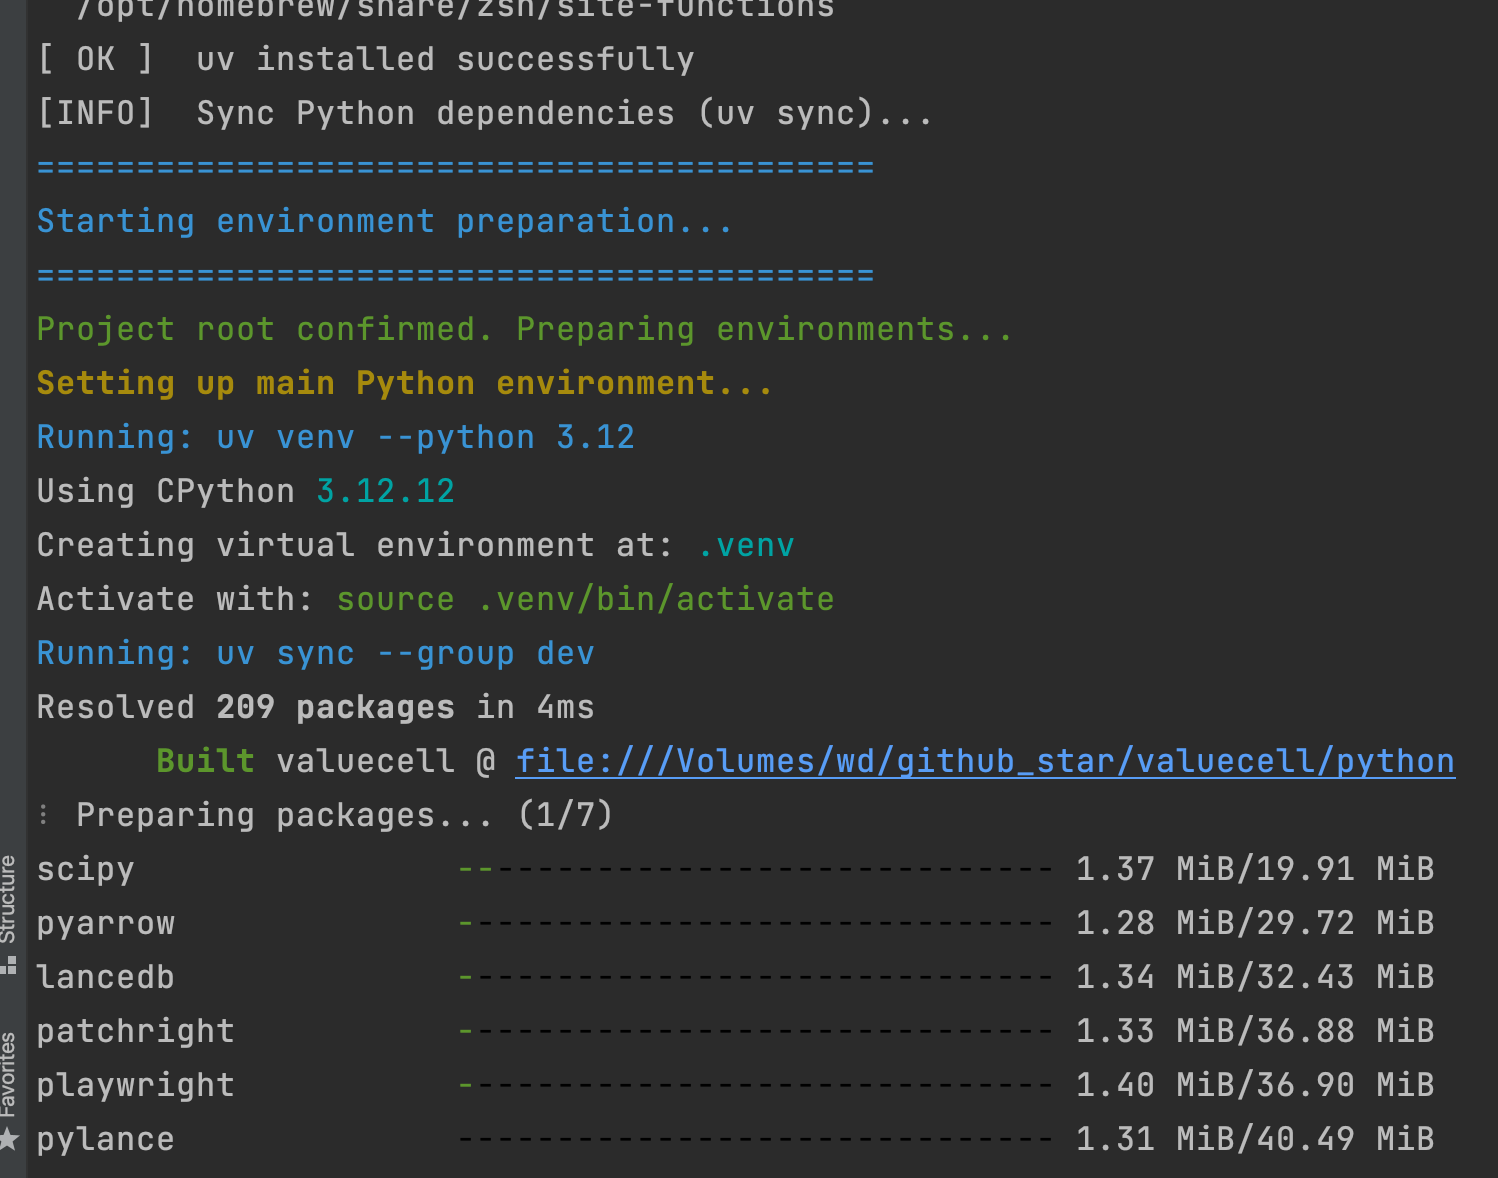Image resolution: width=1498 pixels, height=1178 pixels.
Task: Click the '3.12.12' CPython version text
Action: coord(385,491)
